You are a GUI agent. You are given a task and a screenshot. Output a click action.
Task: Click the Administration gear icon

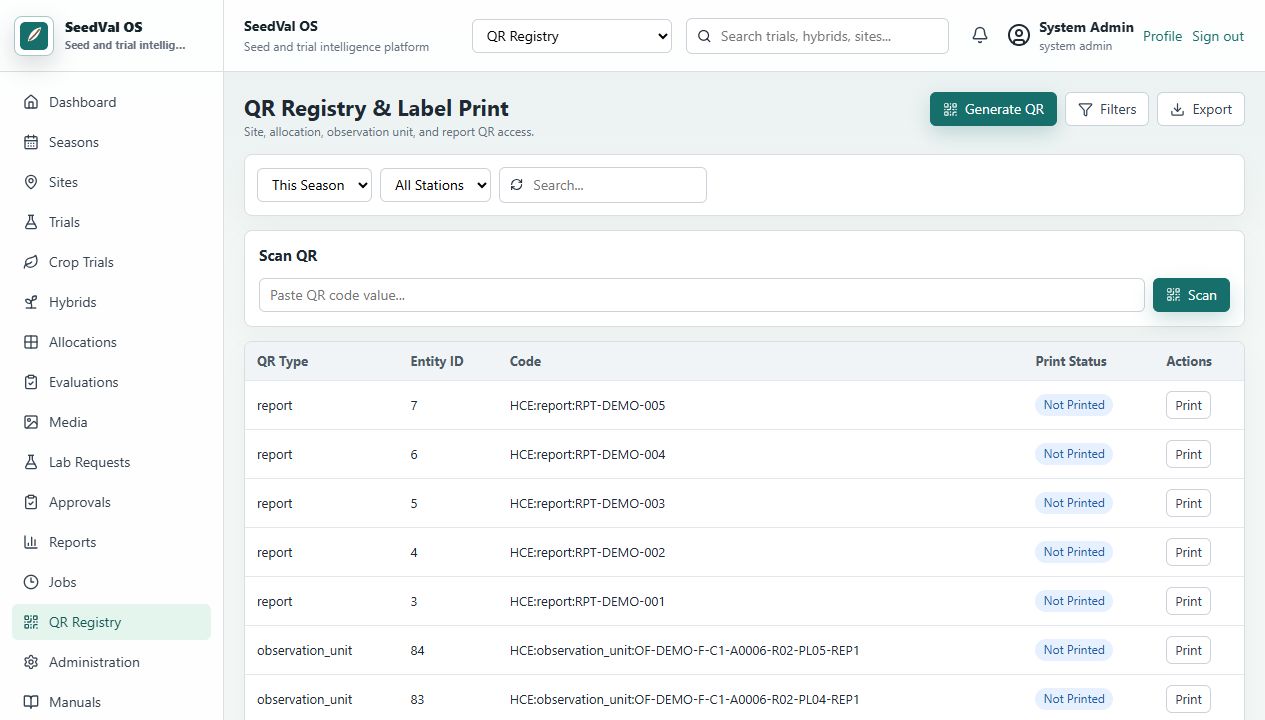pos(31,662)
